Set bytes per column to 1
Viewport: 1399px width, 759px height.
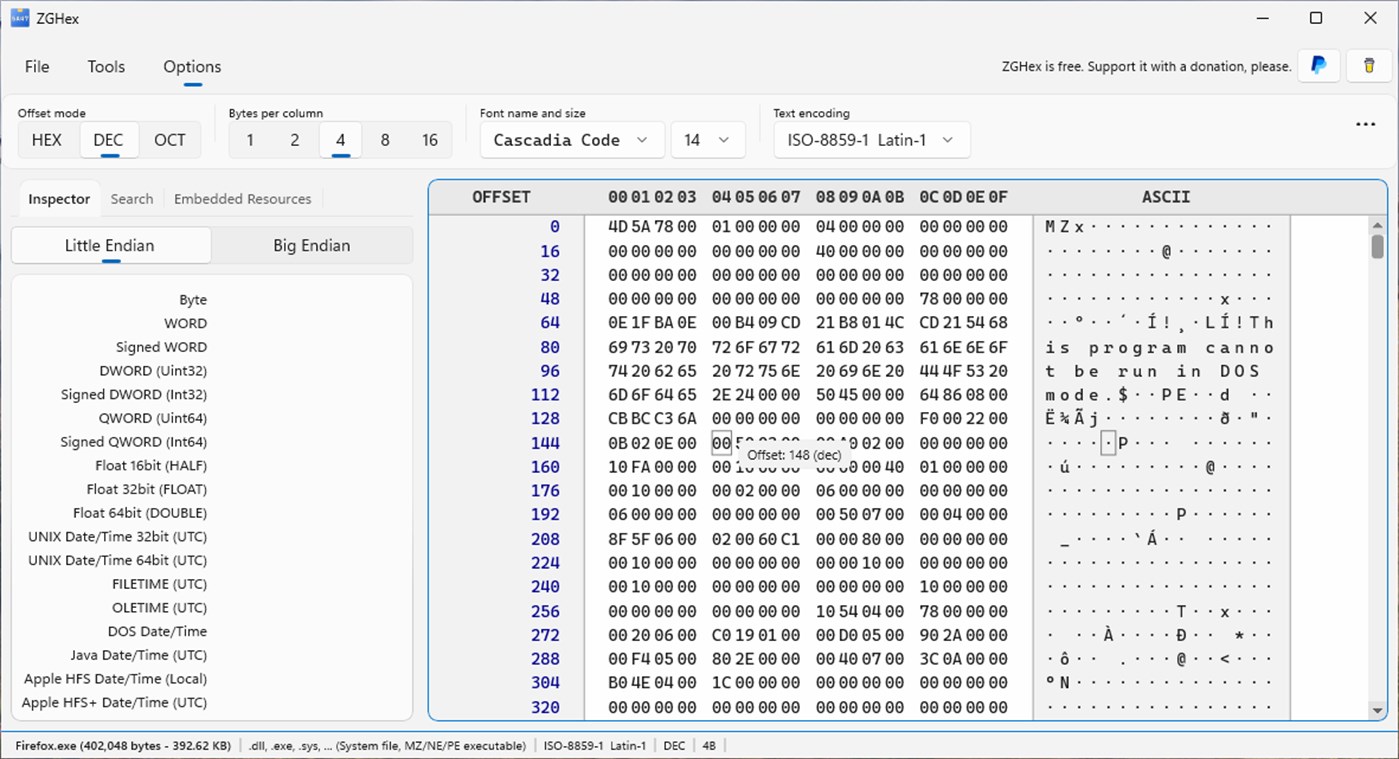point(250,140)
